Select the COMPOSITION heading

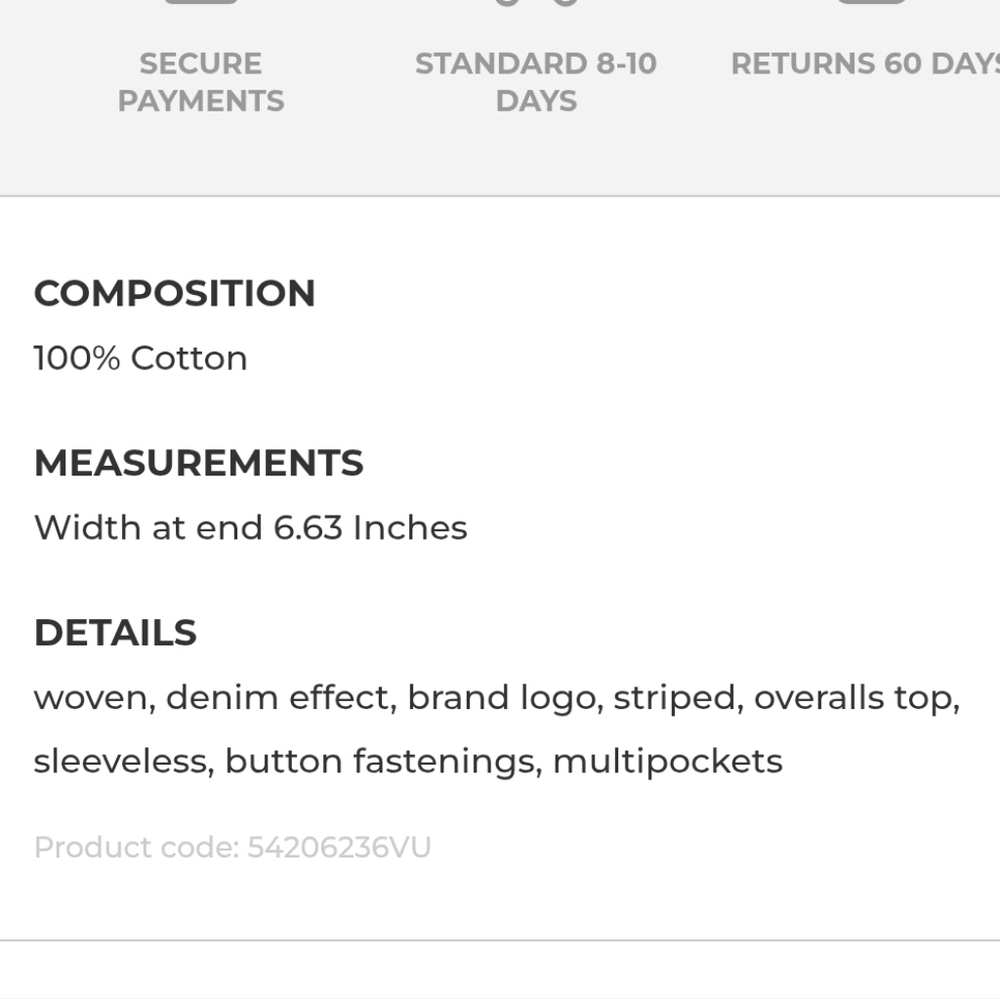coord(175,293)
